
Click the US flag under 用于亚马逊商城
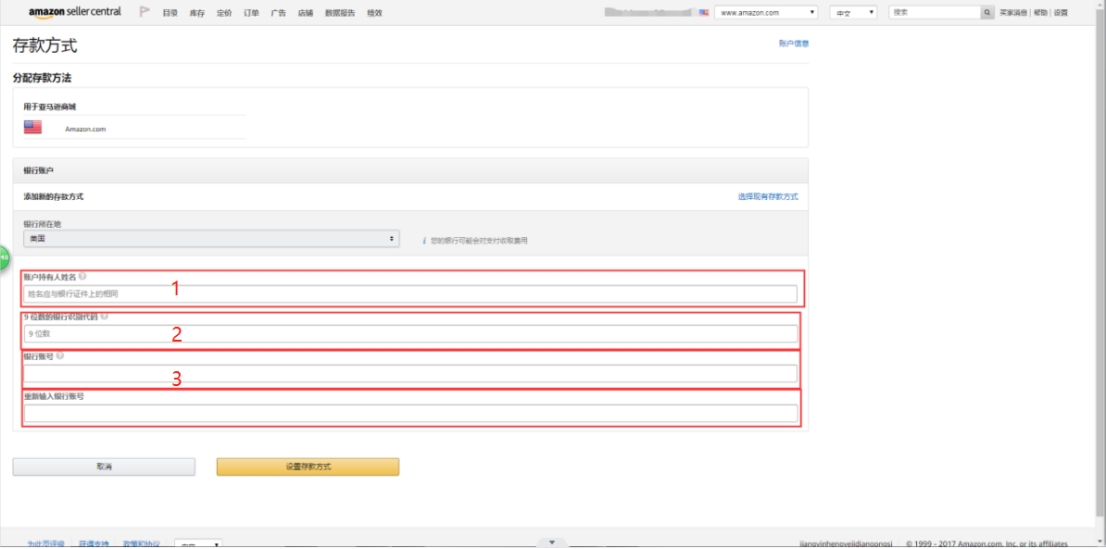coord(33,128)
